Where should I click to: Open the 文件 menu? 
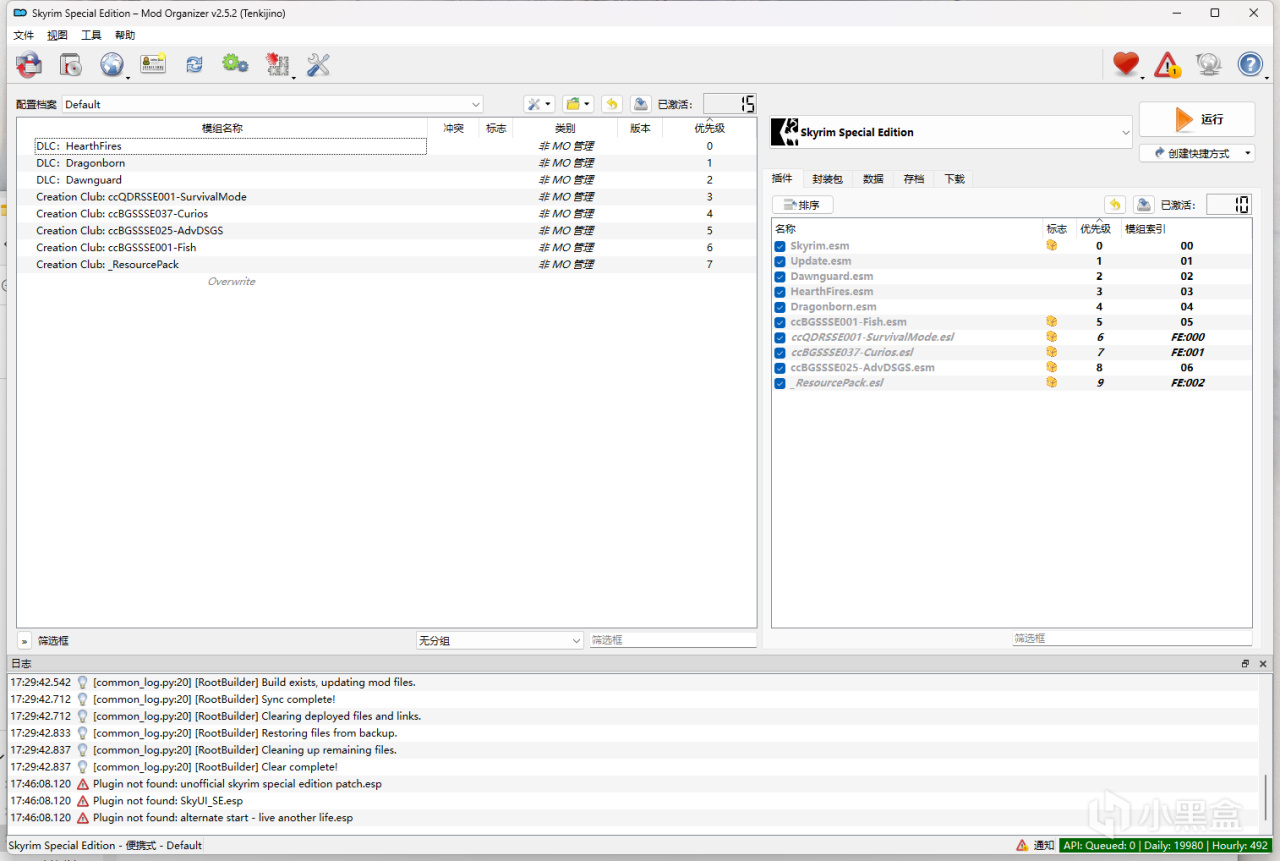coord(23,35)
